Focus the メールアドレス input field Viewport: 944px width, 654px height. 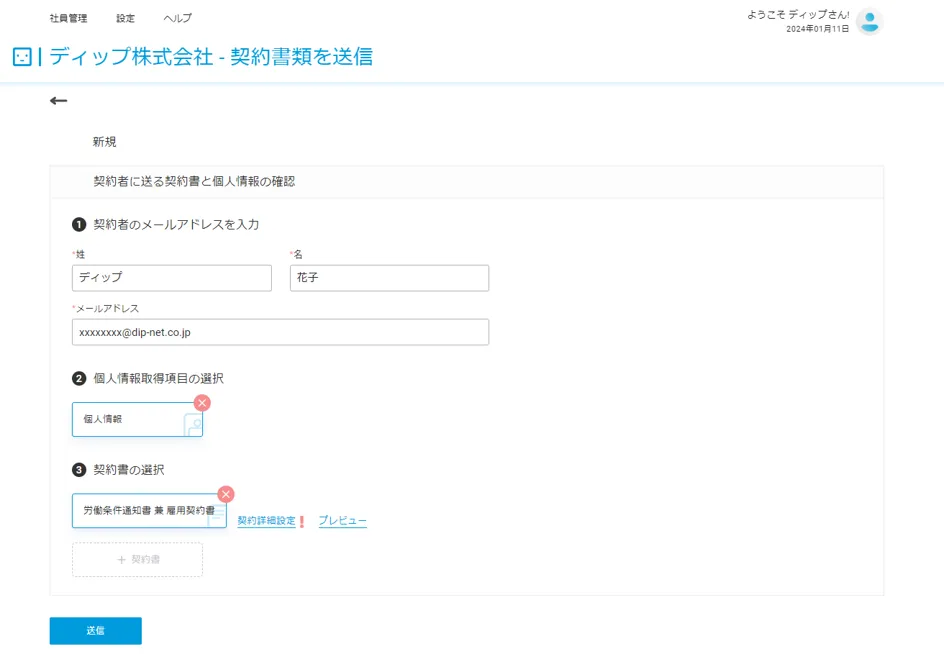[x=281, y=332]
